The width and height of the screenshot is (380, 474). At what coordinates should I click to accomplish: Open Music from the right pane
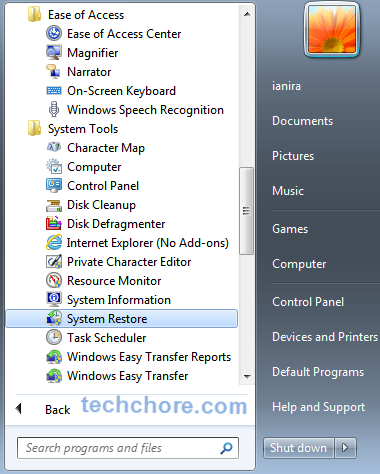[288, 191]
